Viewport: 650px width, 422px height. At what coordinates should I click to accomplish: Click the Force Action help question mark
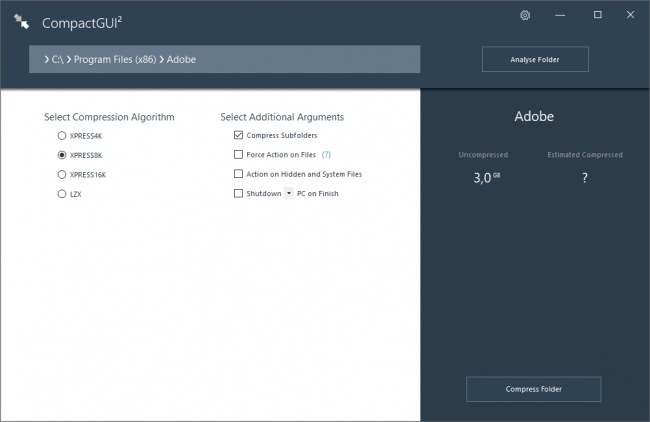(326, 155)
